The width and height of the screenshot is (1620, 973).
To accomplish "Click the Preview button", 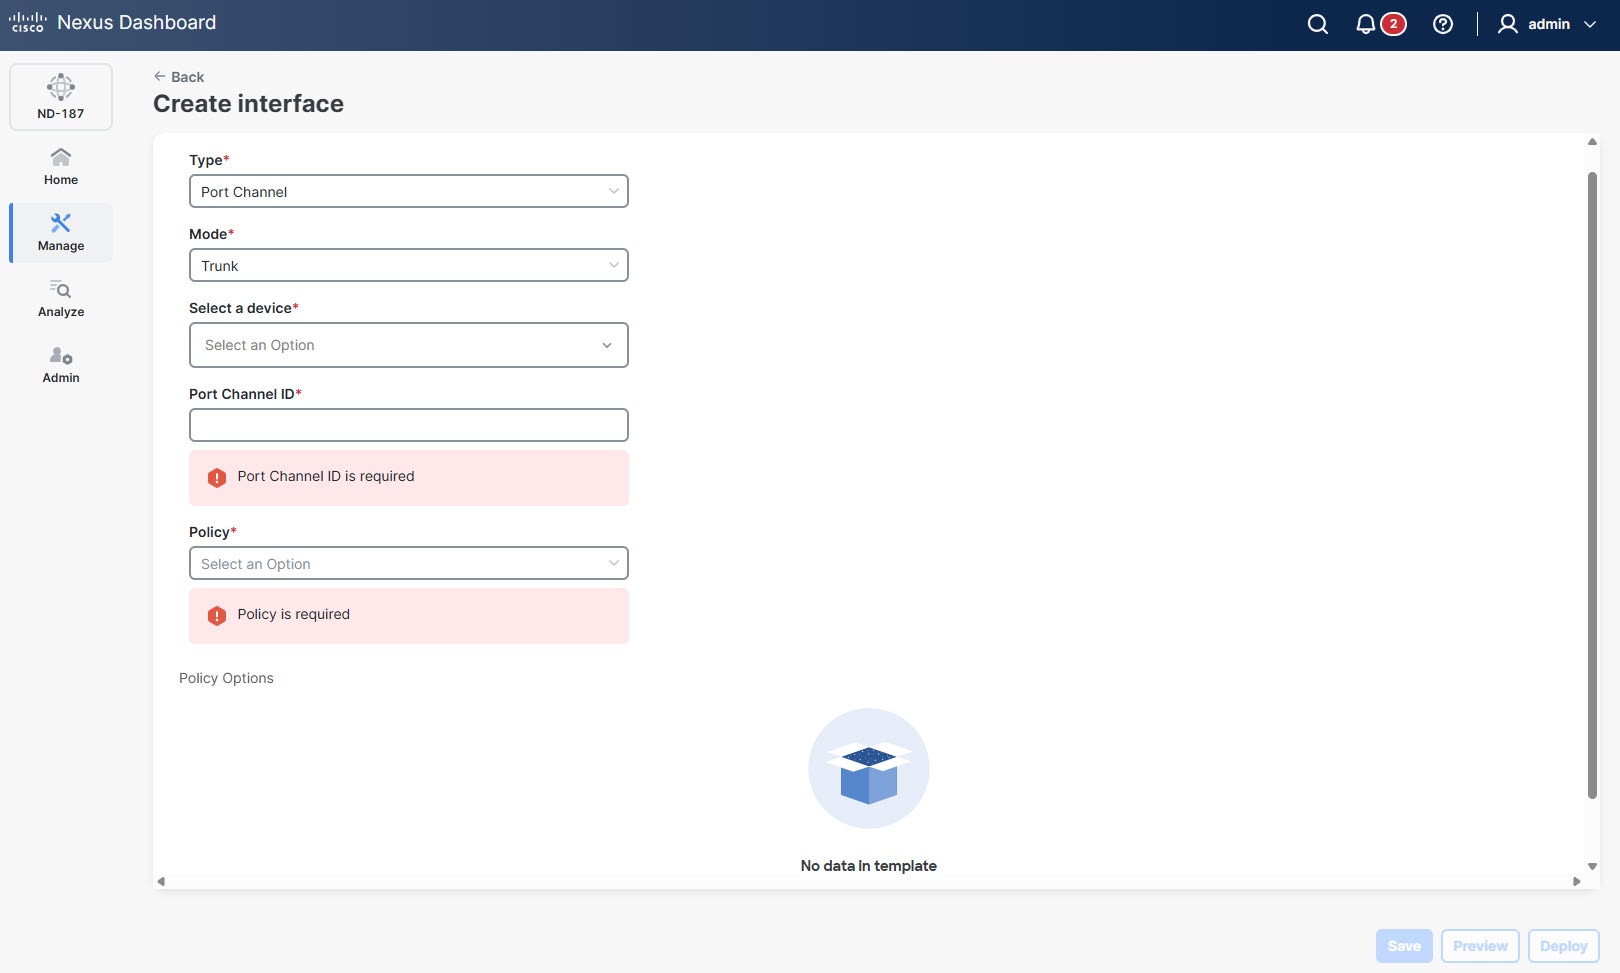I will pyautogui.click(x=1480, y=946).
